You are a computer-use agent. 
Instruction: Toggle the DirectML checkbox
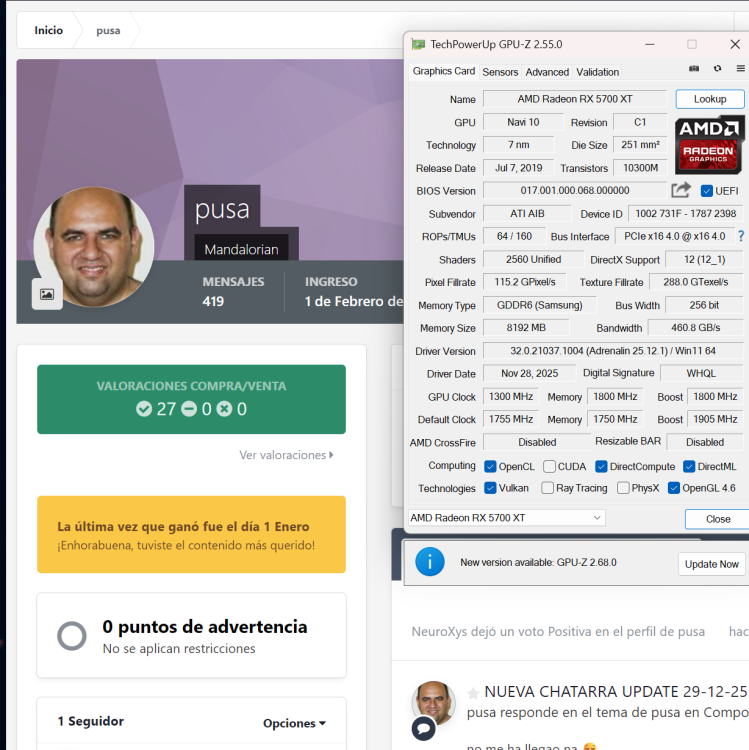pyautogui.click(x=689, y=466)
